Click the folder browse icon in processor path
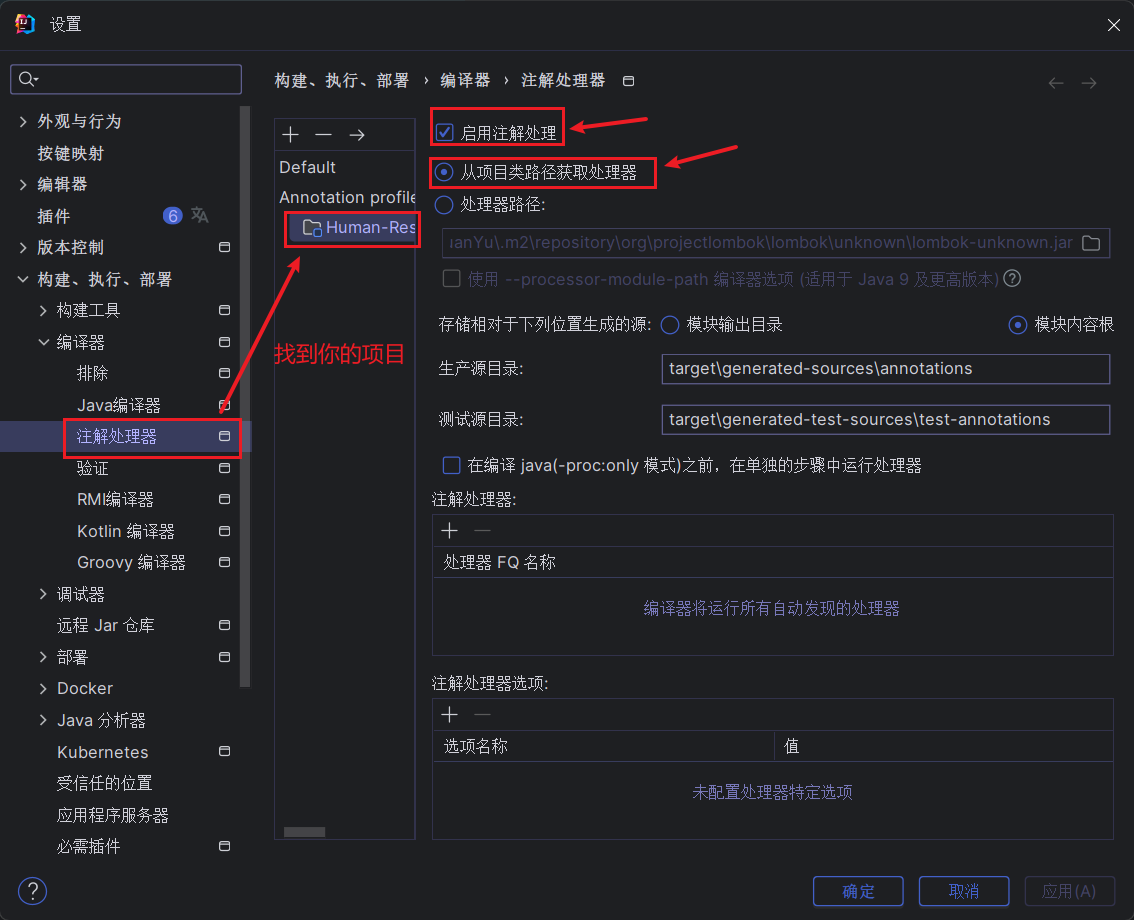 [x=1091, y=243]
